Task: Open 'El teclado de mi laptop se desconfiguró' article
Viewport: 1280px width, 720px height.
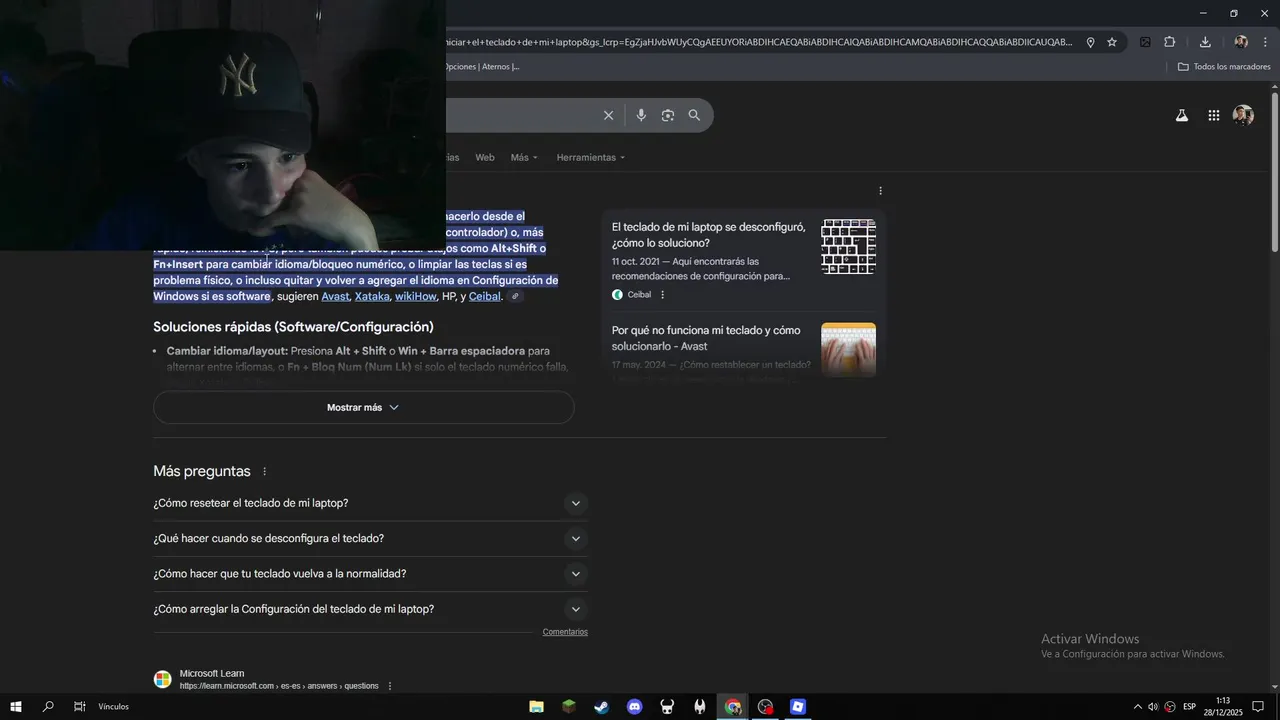Action: [x=708, y=235]
